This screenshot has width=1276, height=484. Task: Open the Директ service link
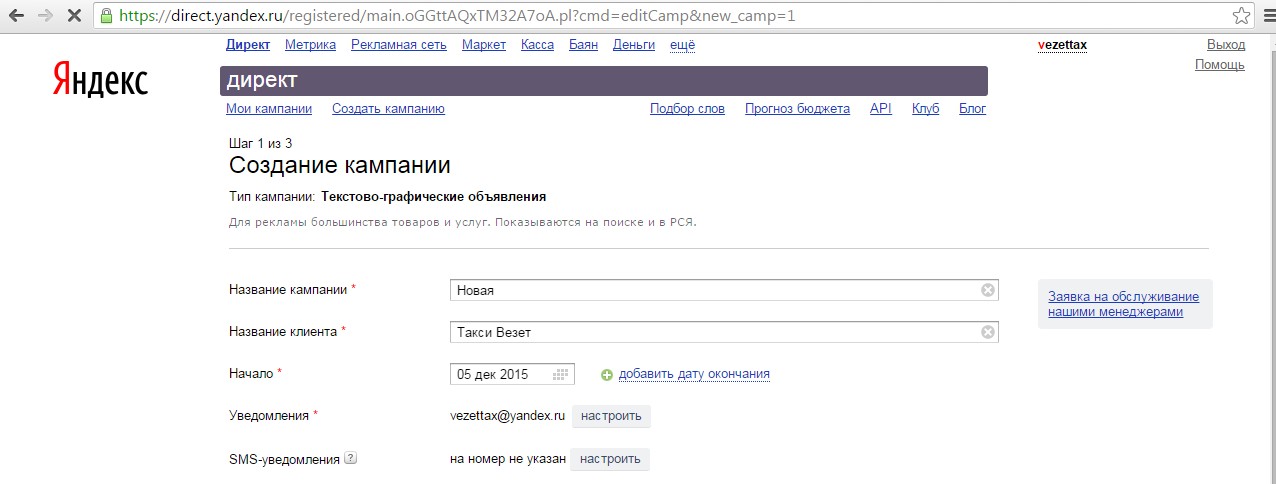248,45
